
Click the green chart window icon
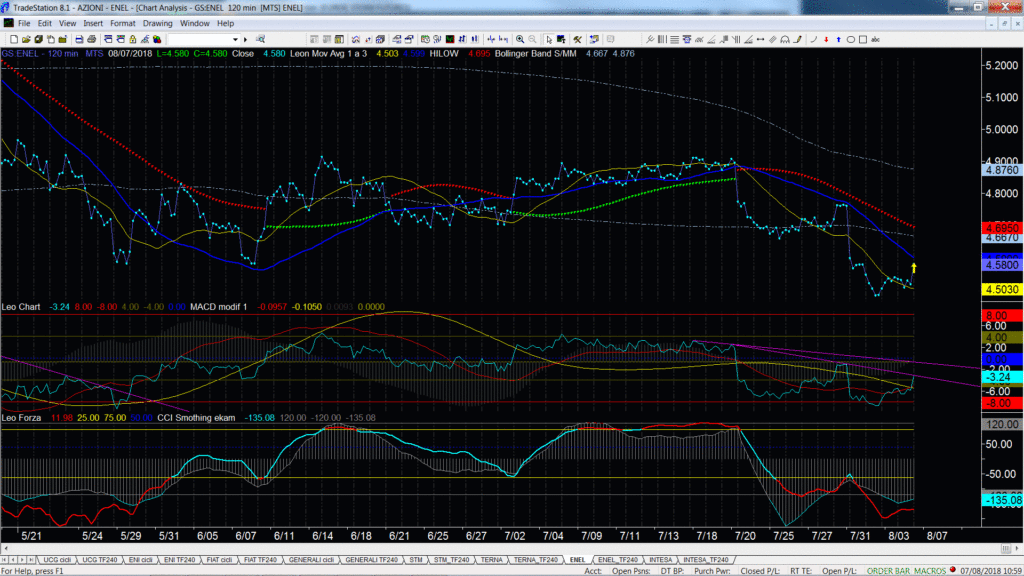[450, 39]
